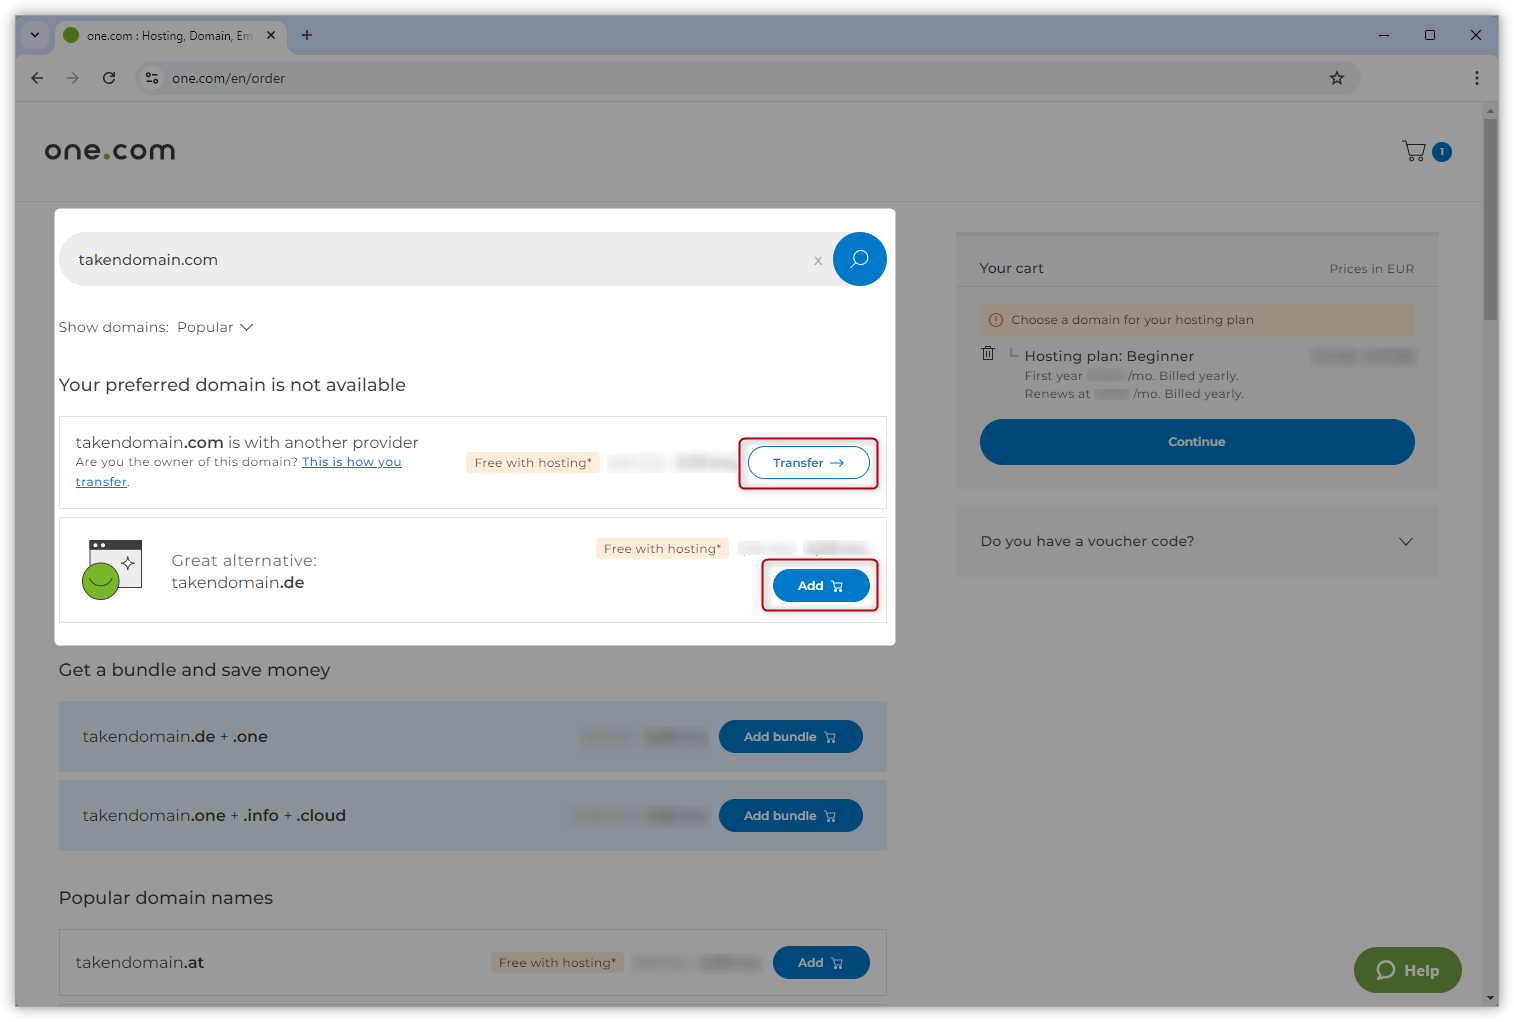Click the blue magnifier search button
Viewport: 1514px width, 1022px height.
pyautogui.click(x=859, y=259)
